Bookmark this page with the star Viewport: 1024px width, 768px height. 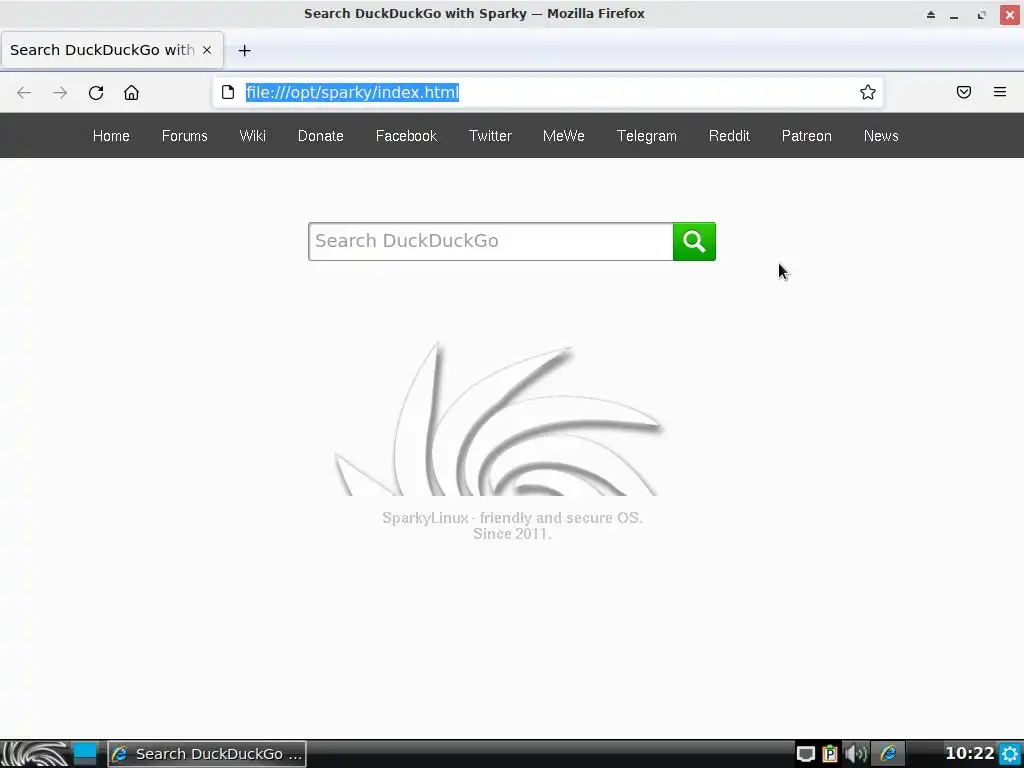point(867,92)
